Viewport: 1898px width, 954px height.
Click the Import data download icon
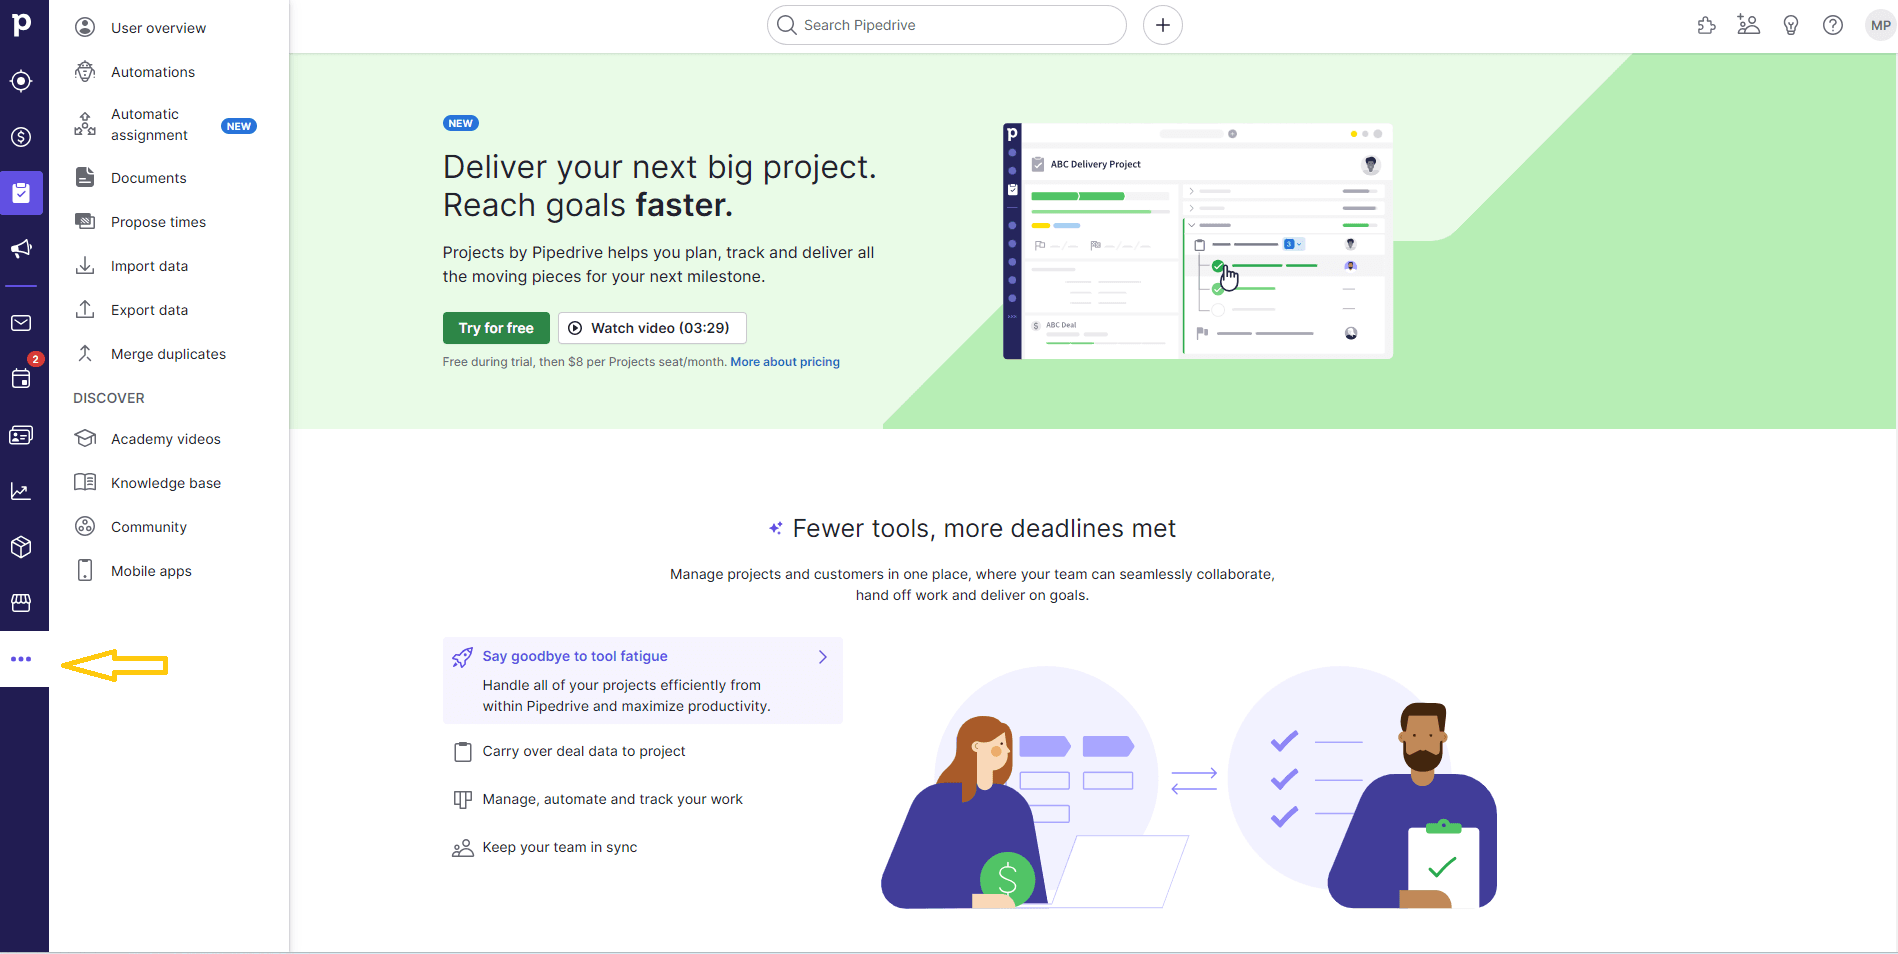pyautogui.click(x=85, y=266)
